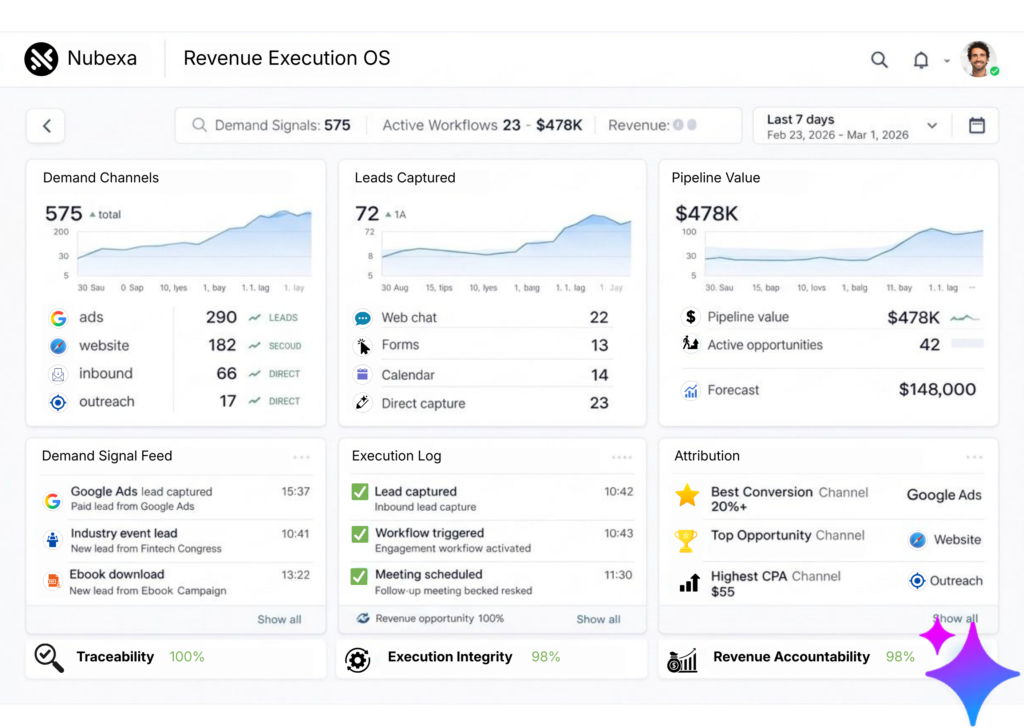Click the Traceability magnifier check icon
The width and height of the screenshot is (1024, 728).
[x=49, y=657]
